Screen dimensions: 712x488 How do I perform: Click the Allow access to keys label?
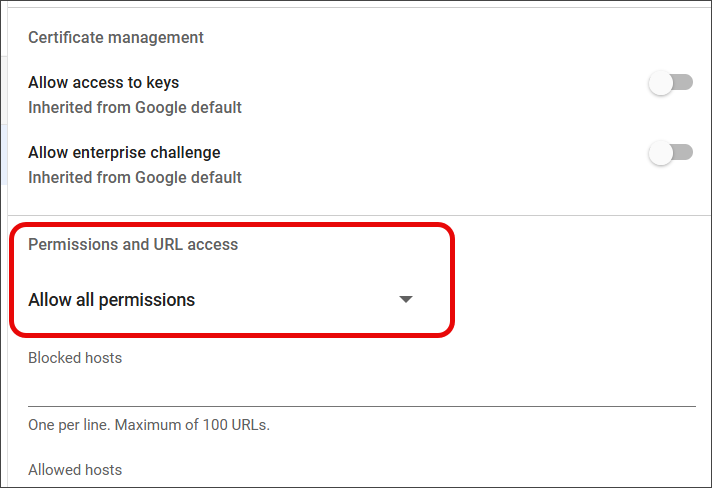pyautogui.click(x=104, y=83)
